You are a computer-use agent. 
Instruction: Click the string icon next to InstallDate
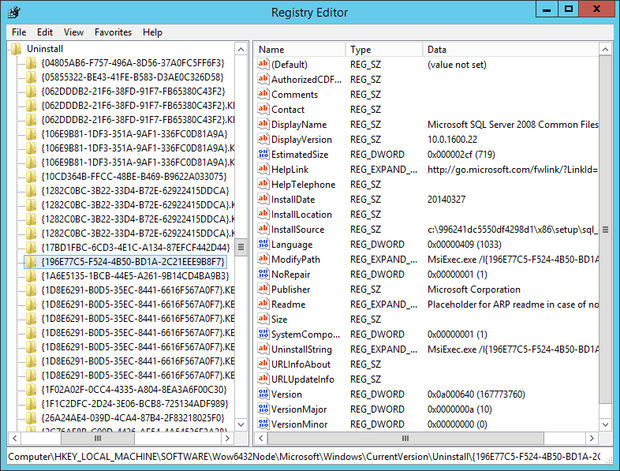(x=263, y=199)
